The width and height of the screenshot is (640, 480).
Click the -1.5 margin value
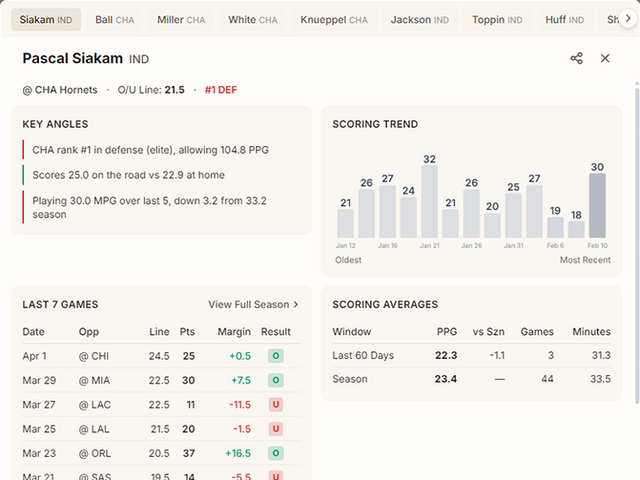pyautogui.click(x=242, y=429)
